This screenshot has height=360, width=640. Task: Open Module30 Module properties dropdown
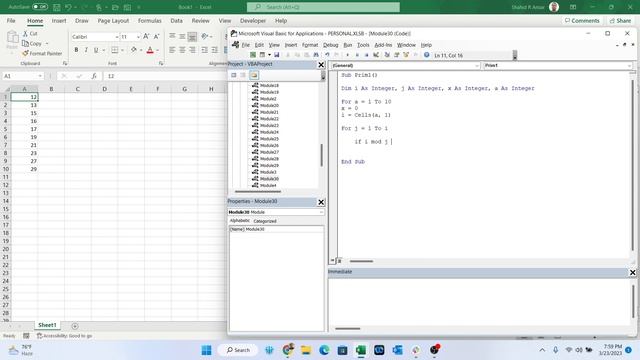[321, 212]
